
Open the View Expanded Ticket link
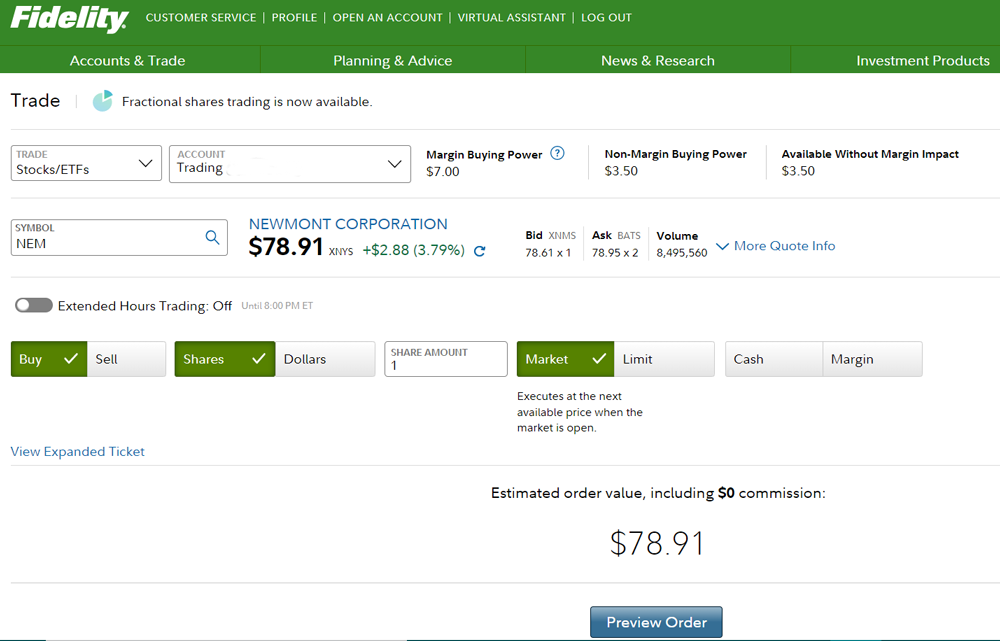pyautogui.click(x=78, y=452)
